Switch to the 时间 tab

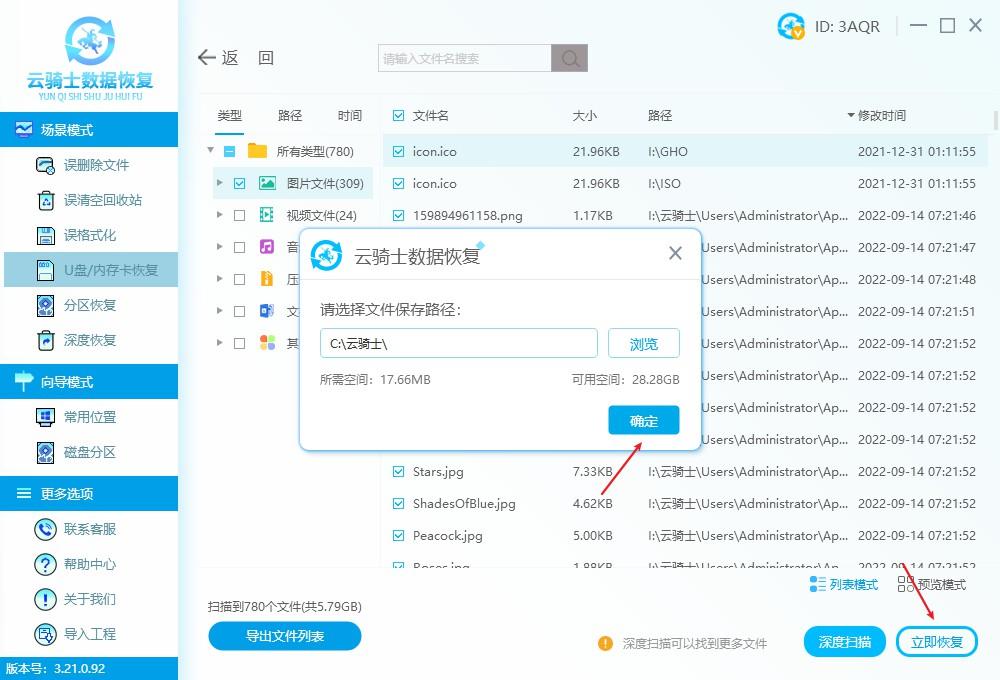tap(349, 115)
